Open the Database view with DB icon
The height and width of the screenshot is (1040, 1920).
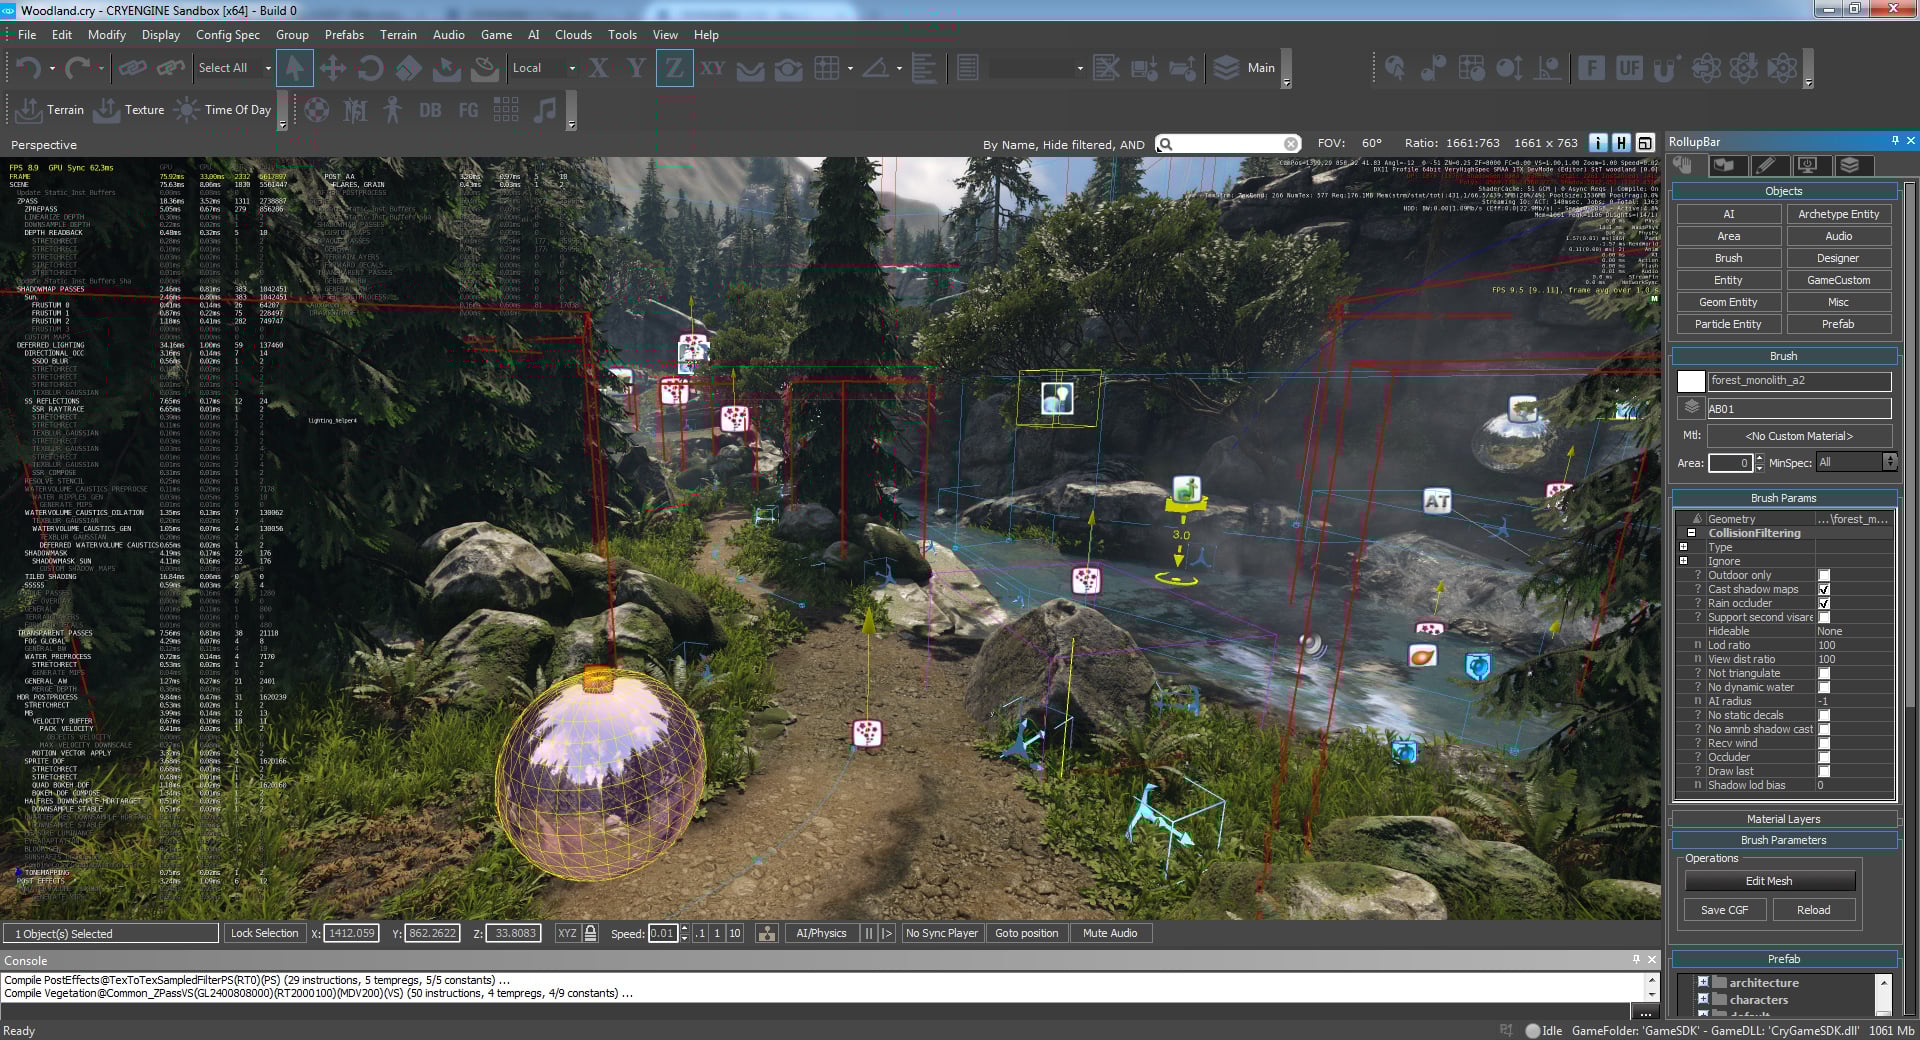(x=430, y=110)
